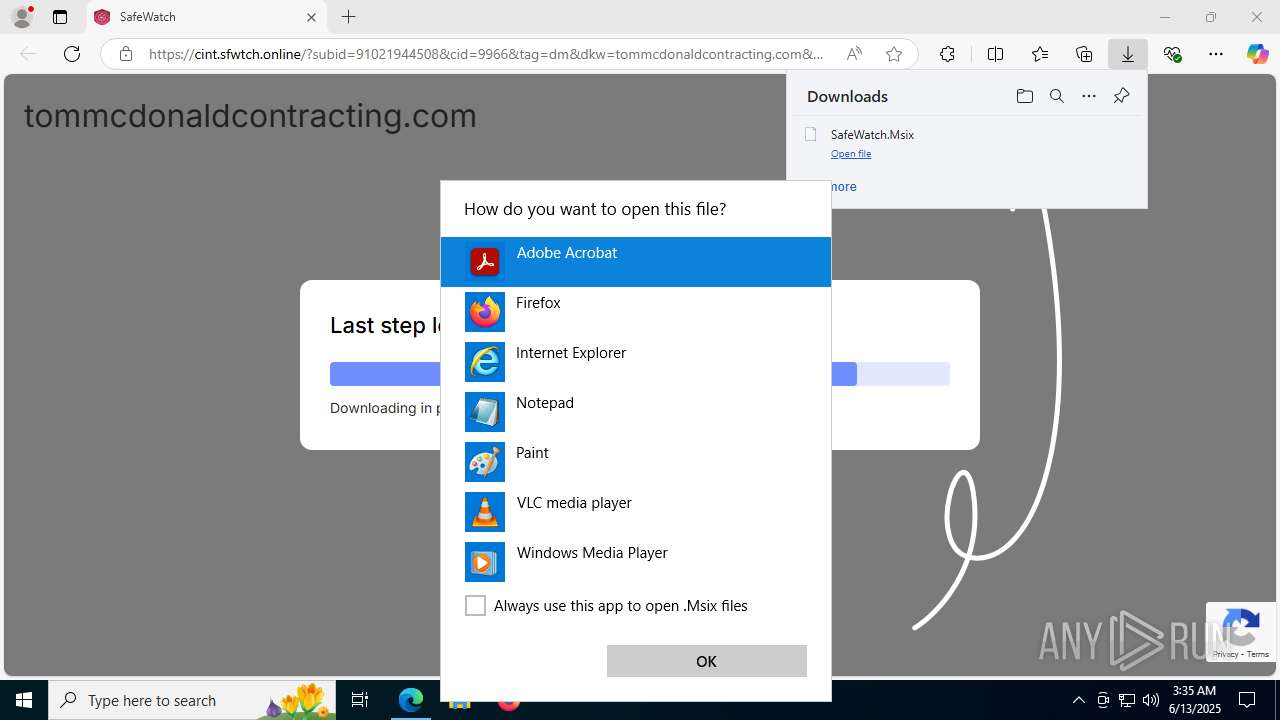
Task: Open Collections toolbar icon
Action: click(x=1084, y=54)
